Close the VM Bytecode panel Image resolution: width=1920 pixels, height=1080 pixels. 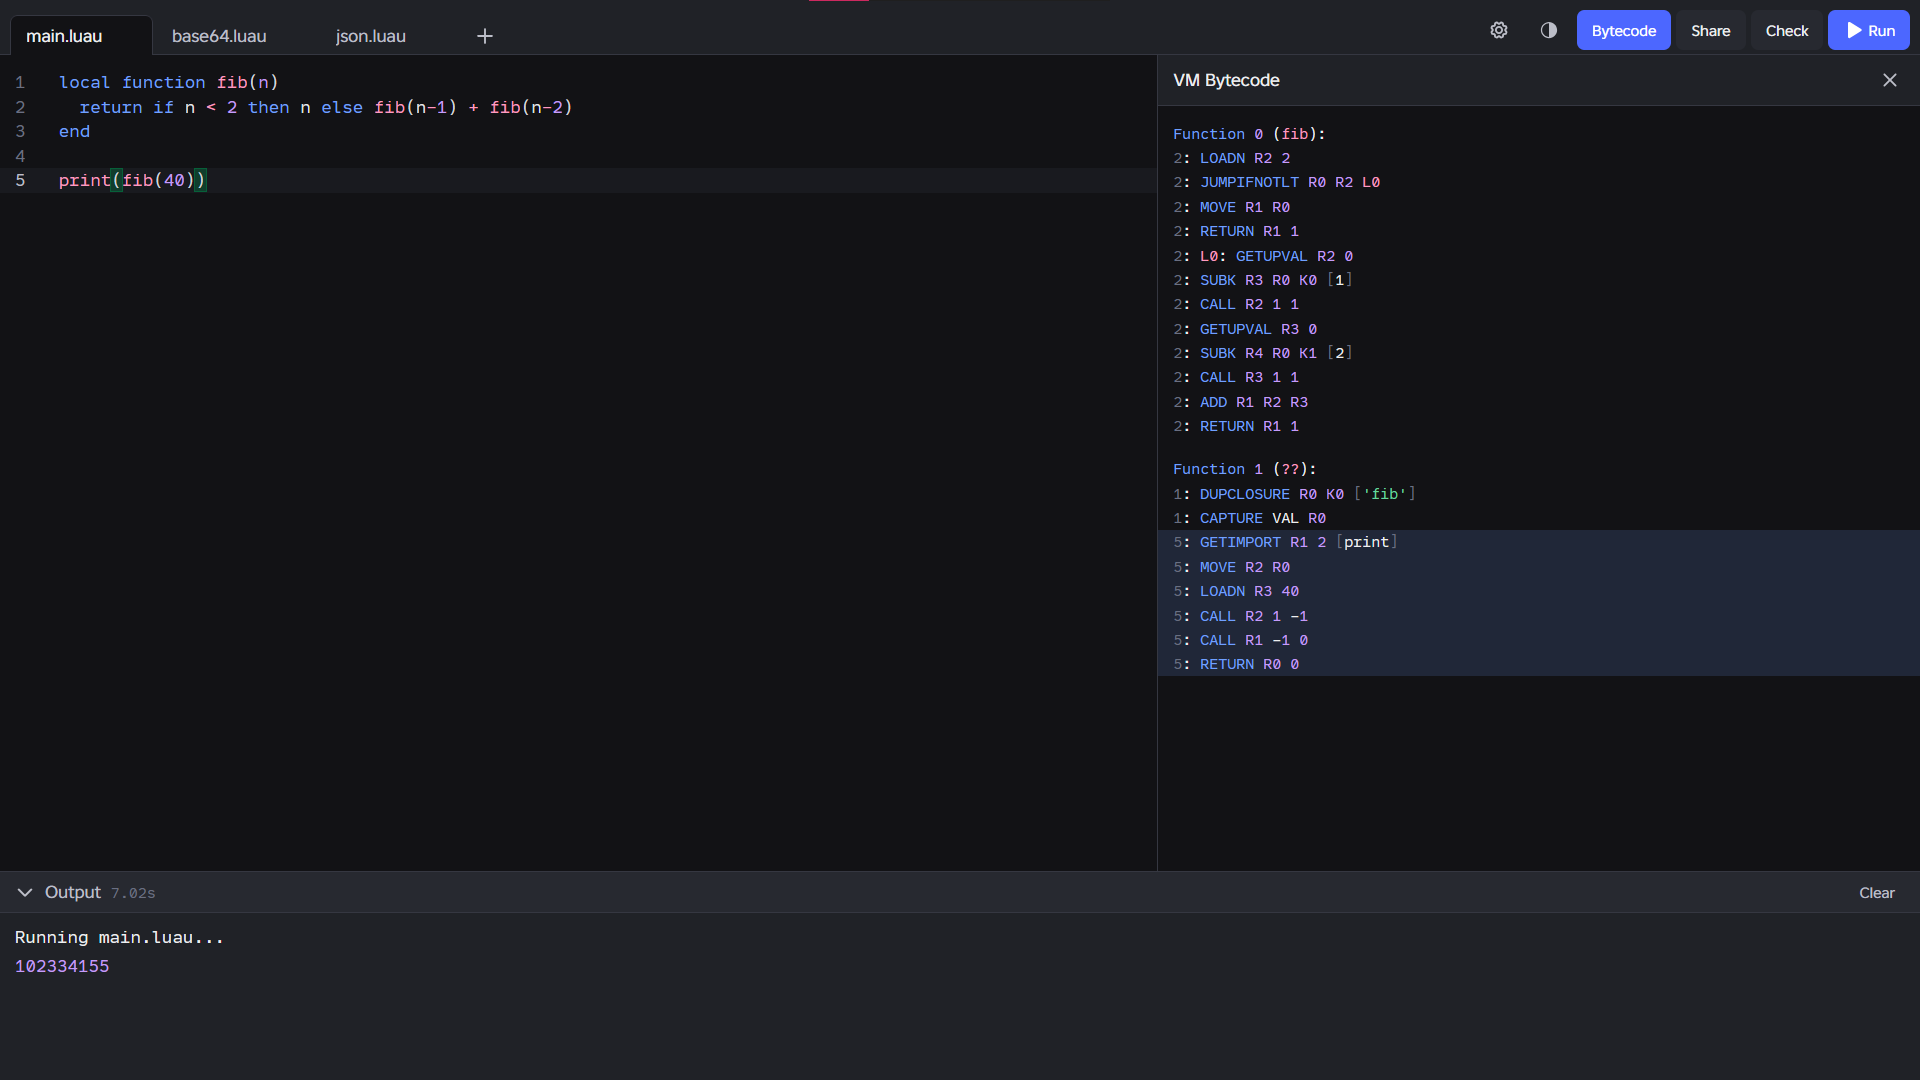pyautogui.click(x=1889, y=80)
